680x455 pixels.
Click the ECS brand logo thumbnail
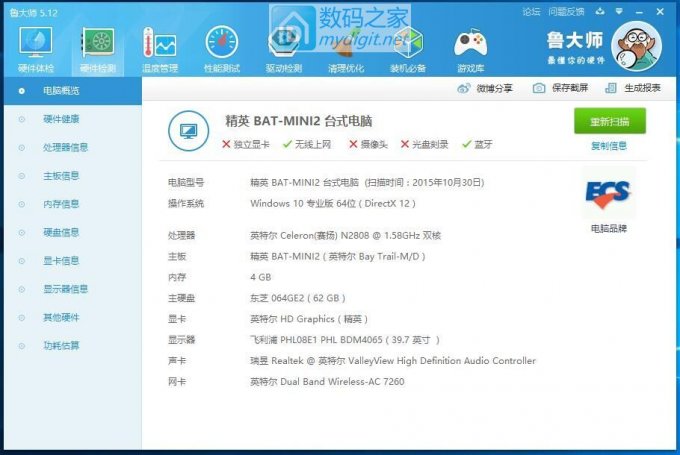tap(608, 192)
